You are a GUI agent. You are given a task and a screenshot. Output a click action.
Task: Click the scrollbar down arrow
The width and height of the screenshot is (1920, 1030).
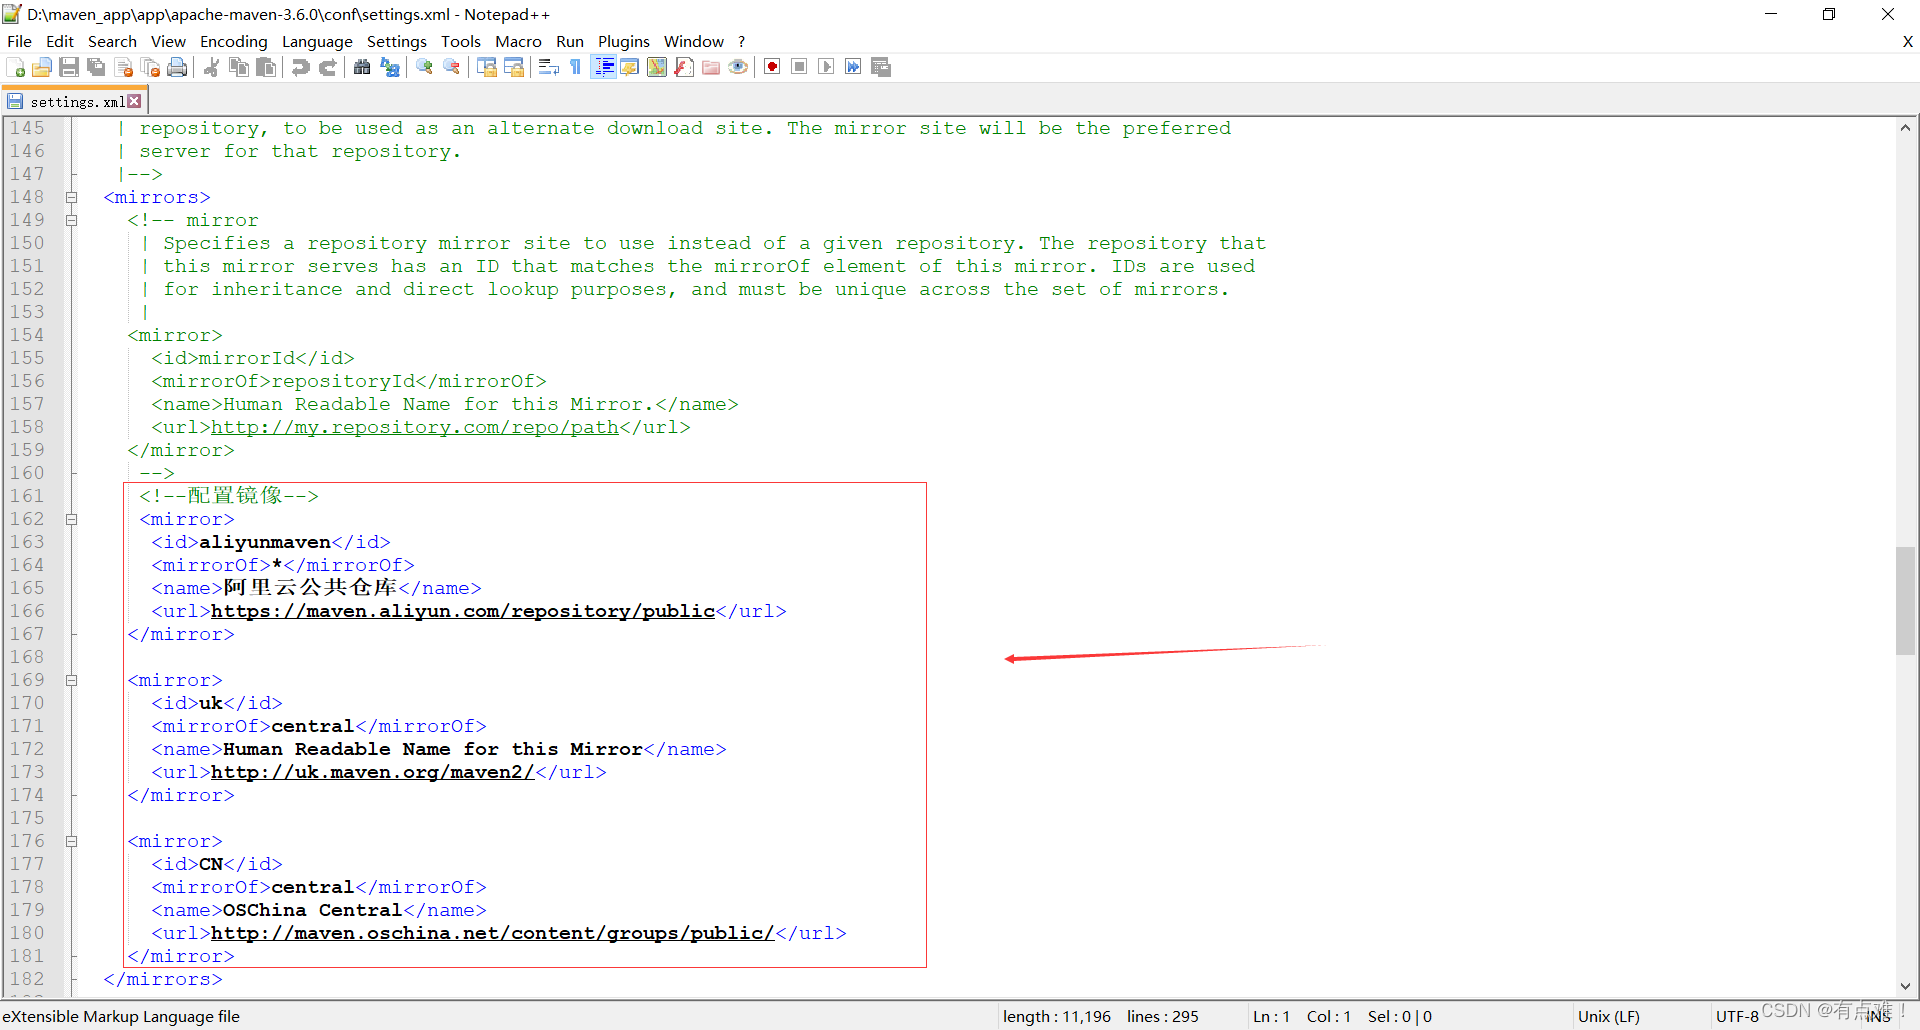pos(1905,986)
